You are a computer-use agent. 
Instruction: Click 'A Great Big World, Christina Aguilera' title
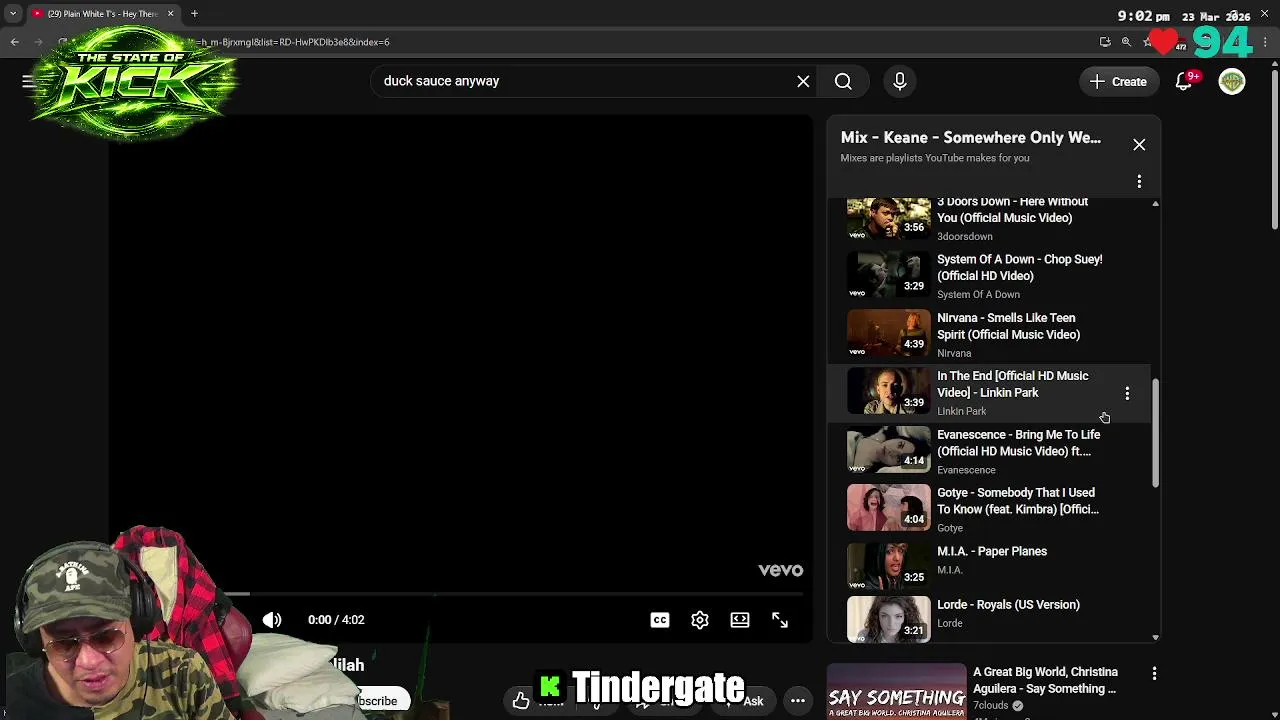[x=1045, y=680]
